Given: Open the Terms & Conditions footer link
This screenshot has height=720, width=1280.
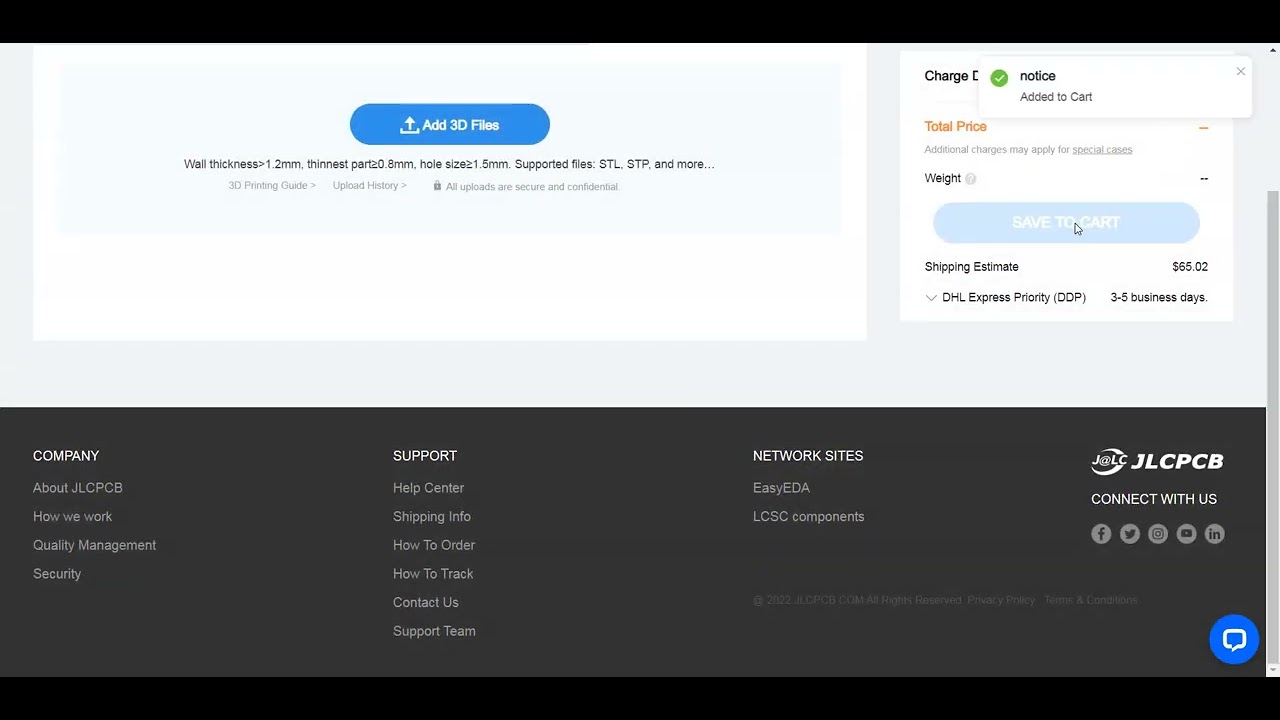Looking at the screenshot, I should tap(1090, 600).
